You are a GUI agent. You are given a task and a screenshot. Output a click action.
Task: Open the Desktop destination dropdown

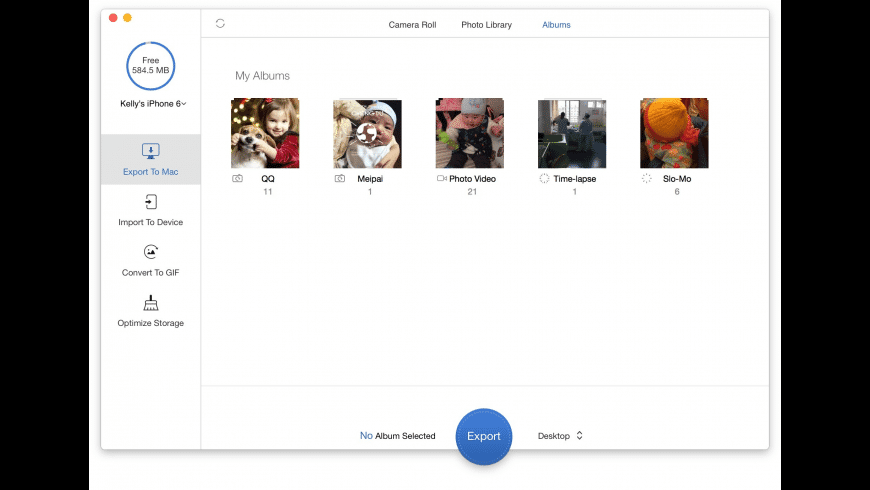tap(560, 436)
